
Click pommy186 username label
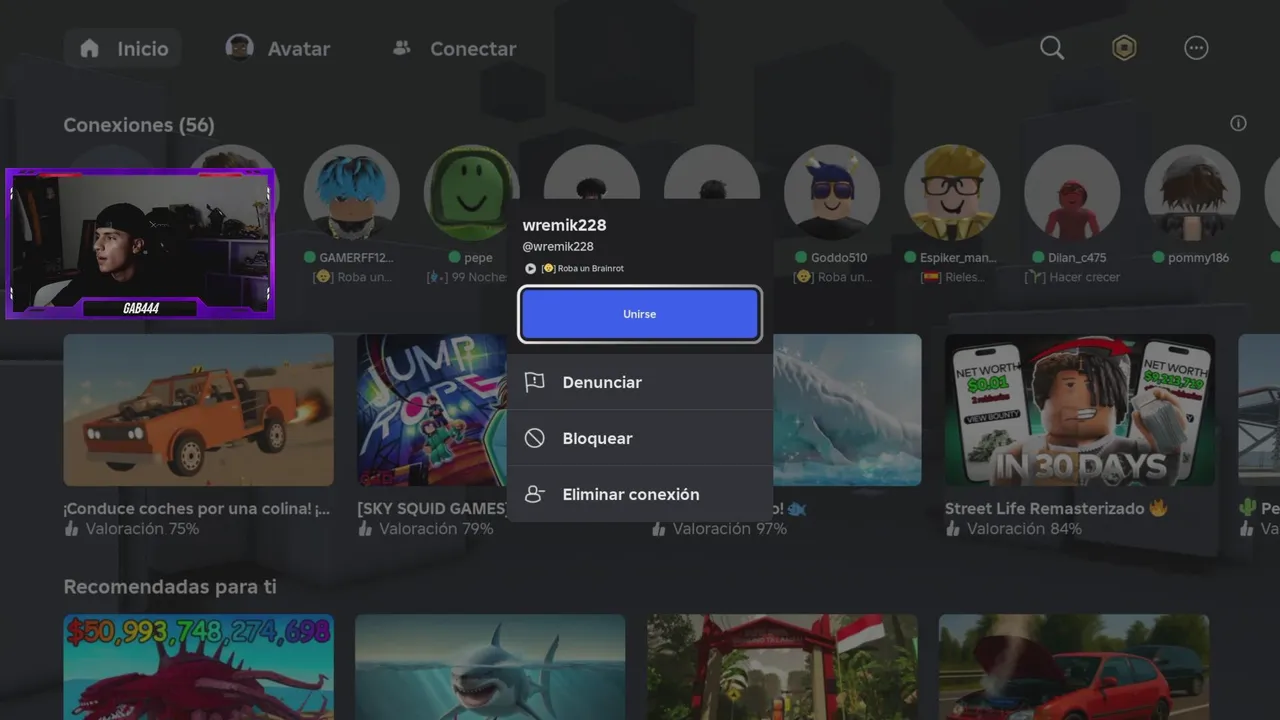point(1198,257)
